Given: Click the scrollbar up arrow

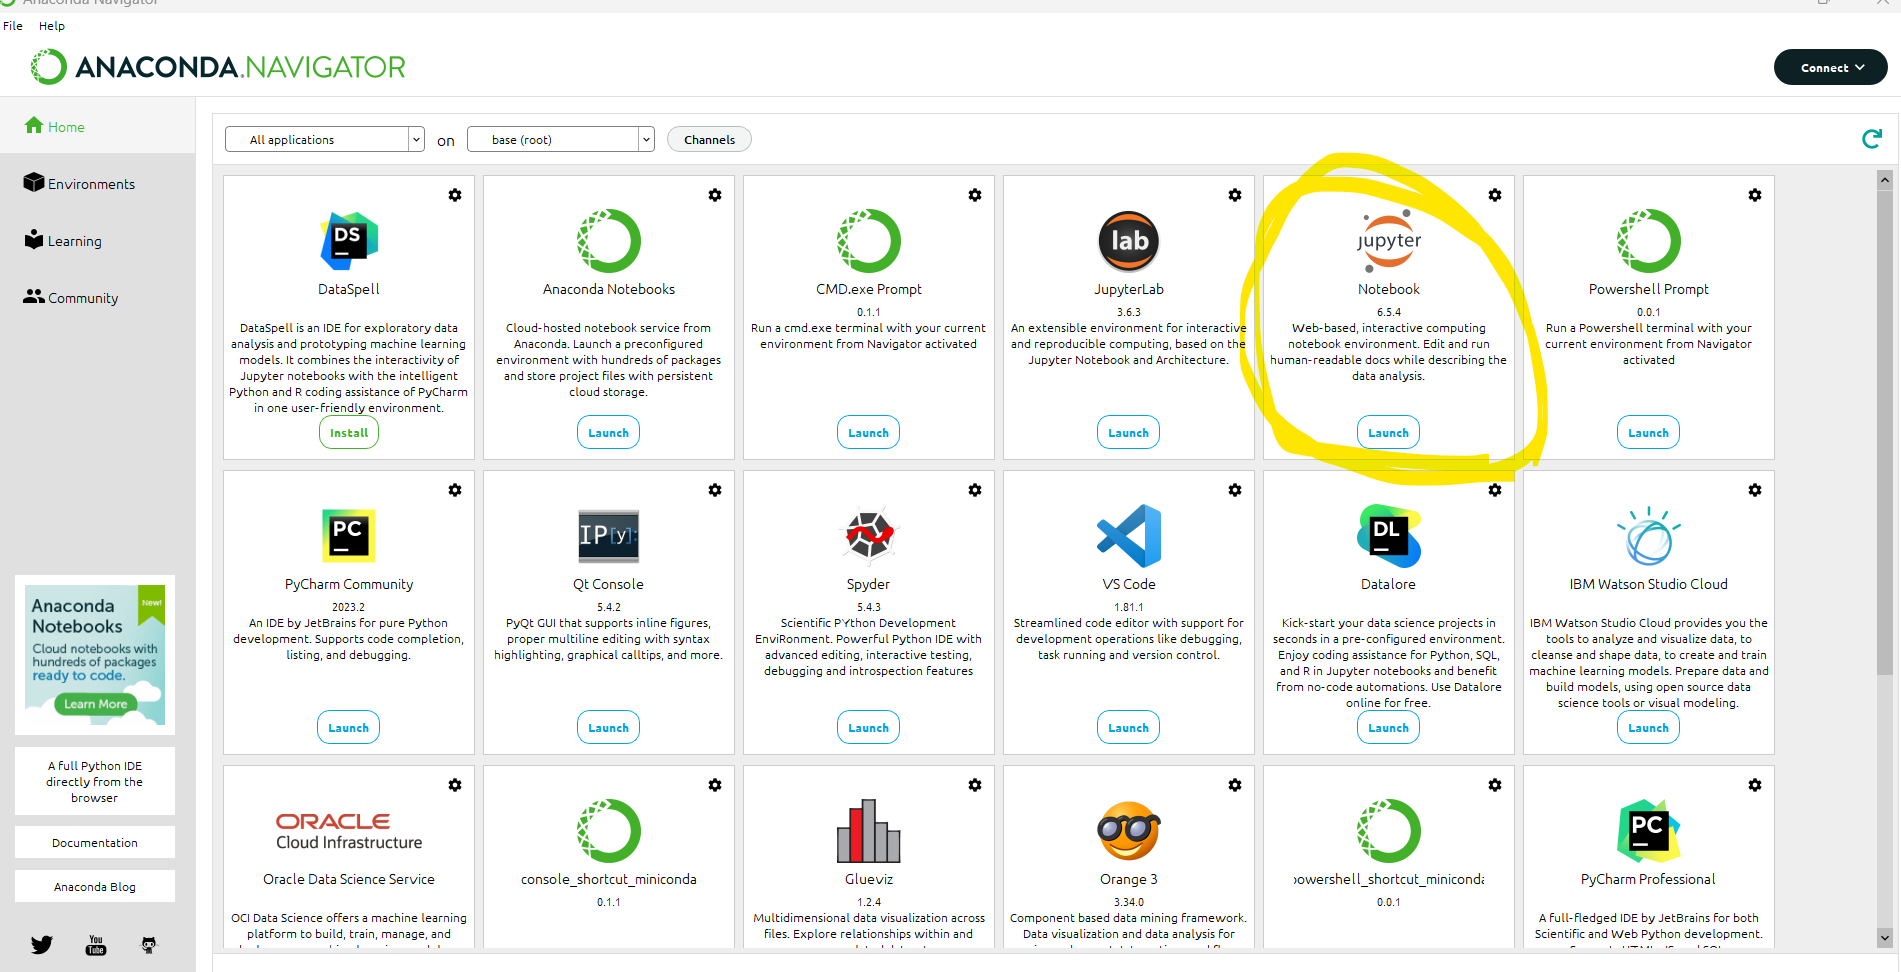Looking at the screenshot, I should pos(1885,180).
